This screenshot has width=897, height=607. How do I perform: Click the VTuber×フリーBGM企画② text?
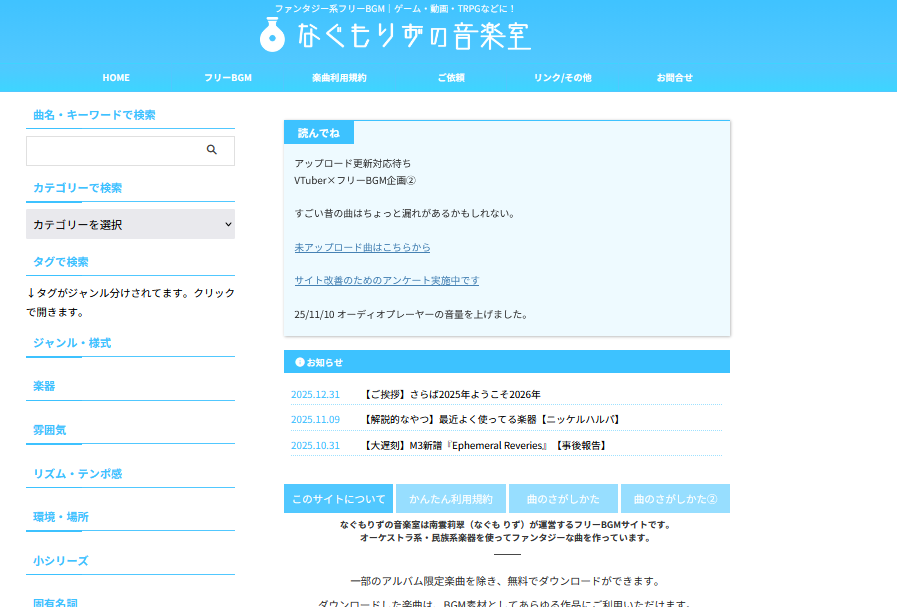(355, 180)
